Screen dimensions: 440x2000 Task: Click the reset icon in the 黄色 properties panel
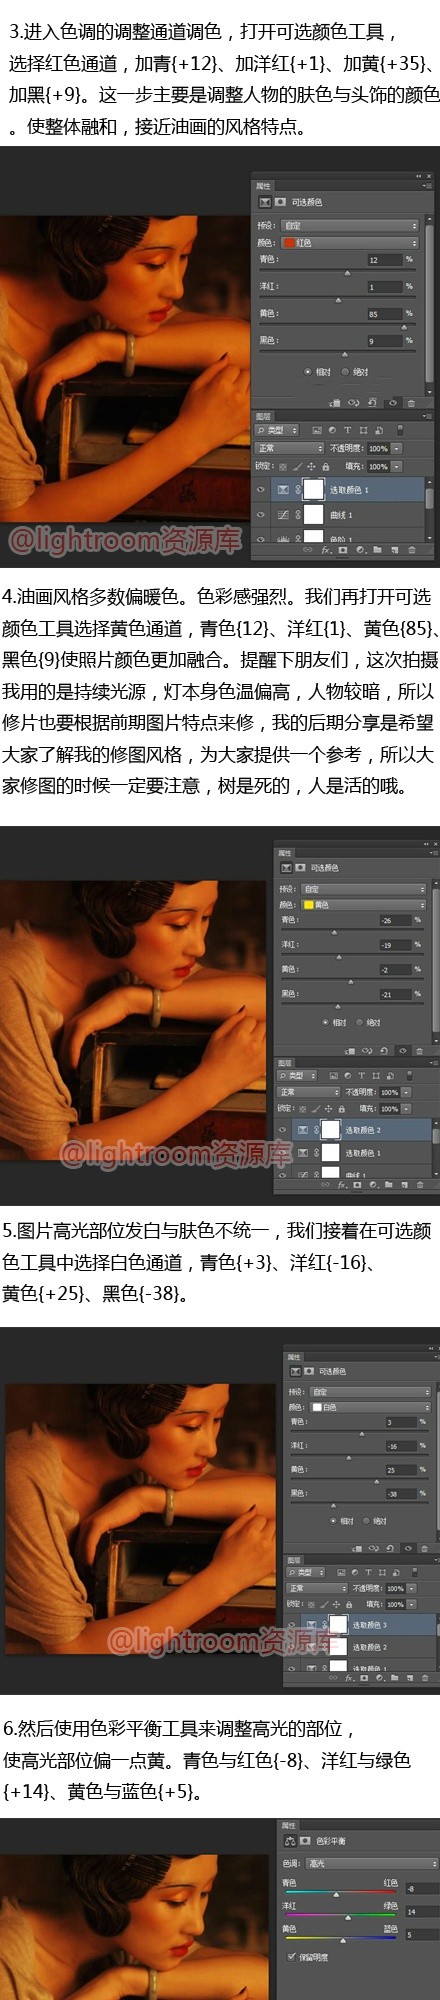384,1051
